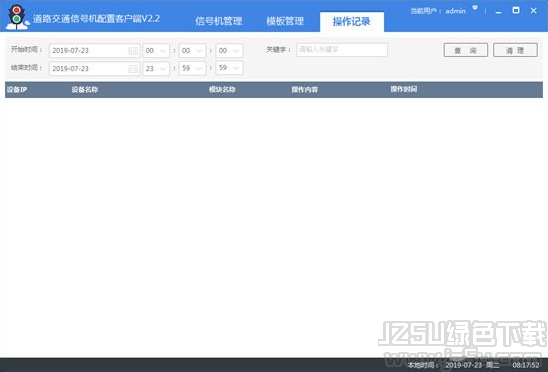Close the application window
548x372 pixels.
[534, 10]
